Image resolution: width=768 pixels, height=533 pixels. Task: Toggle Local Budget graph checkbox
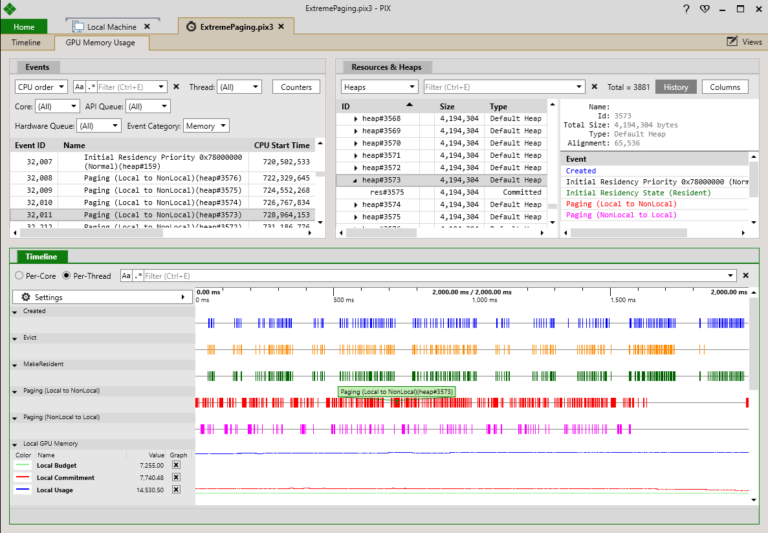176,466
